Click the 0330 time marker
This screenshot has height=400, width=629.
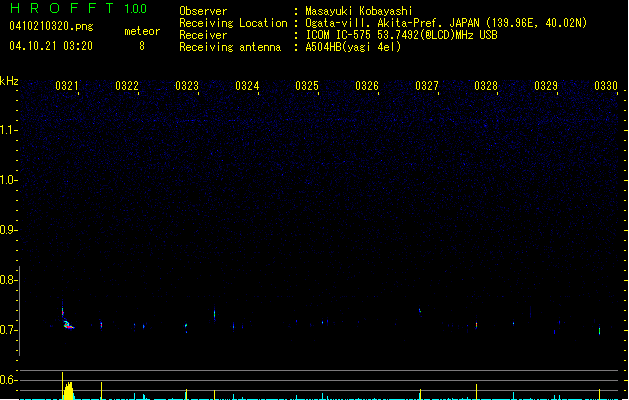coord(606,86)
